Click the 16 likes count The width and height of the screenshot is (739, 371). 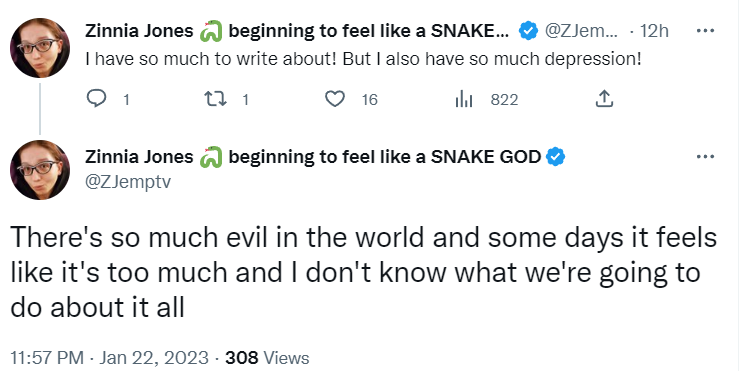370,99
